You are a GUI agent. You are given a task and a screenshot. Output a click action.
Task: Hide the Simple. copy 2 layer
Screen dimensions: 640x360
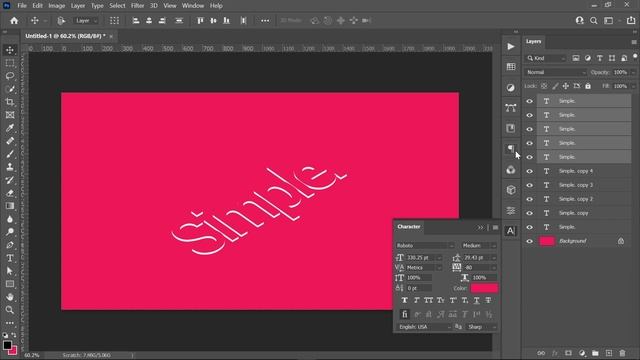[529, 199]
